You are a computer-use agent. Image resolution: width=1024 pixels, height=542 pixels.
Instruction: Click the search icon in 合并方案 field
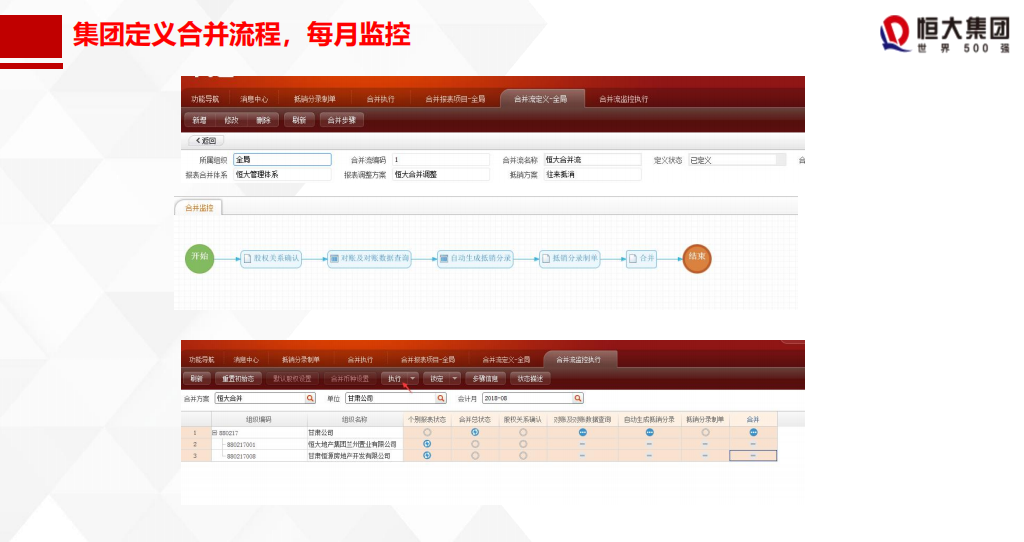pos(310,398)
